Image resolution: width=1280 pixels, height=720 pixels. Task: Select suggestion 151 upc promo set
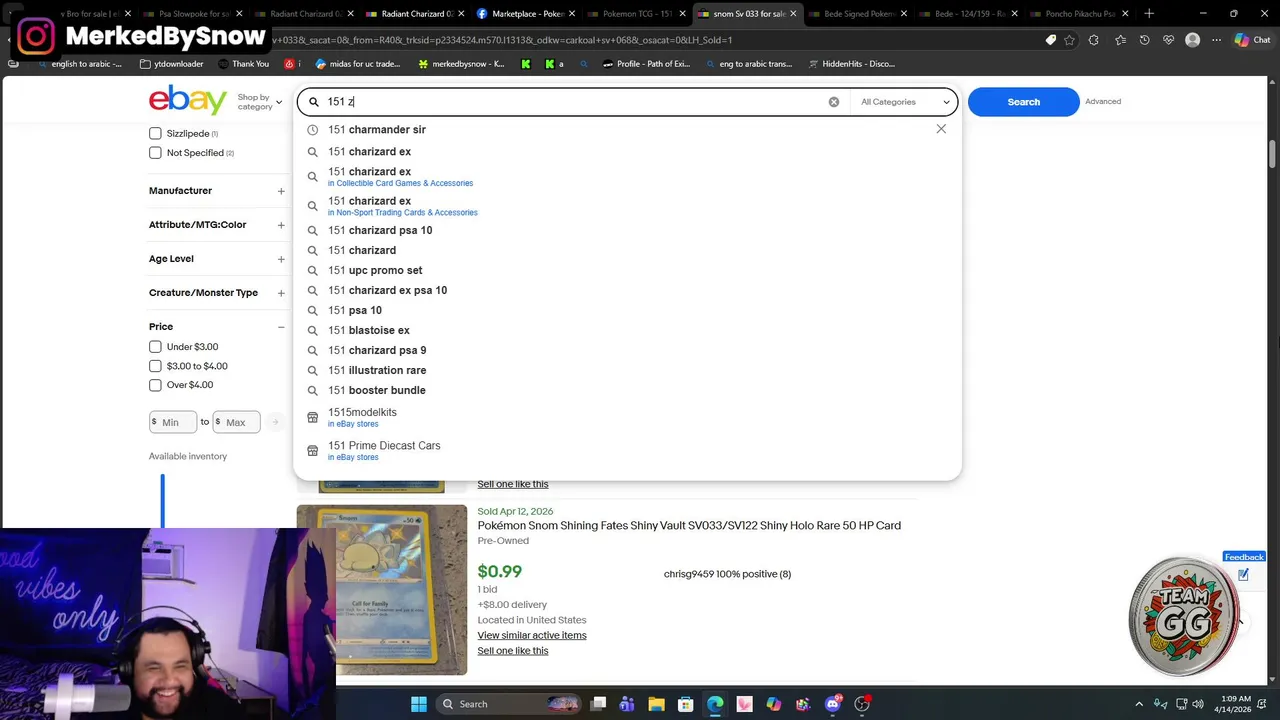[375, 270]
